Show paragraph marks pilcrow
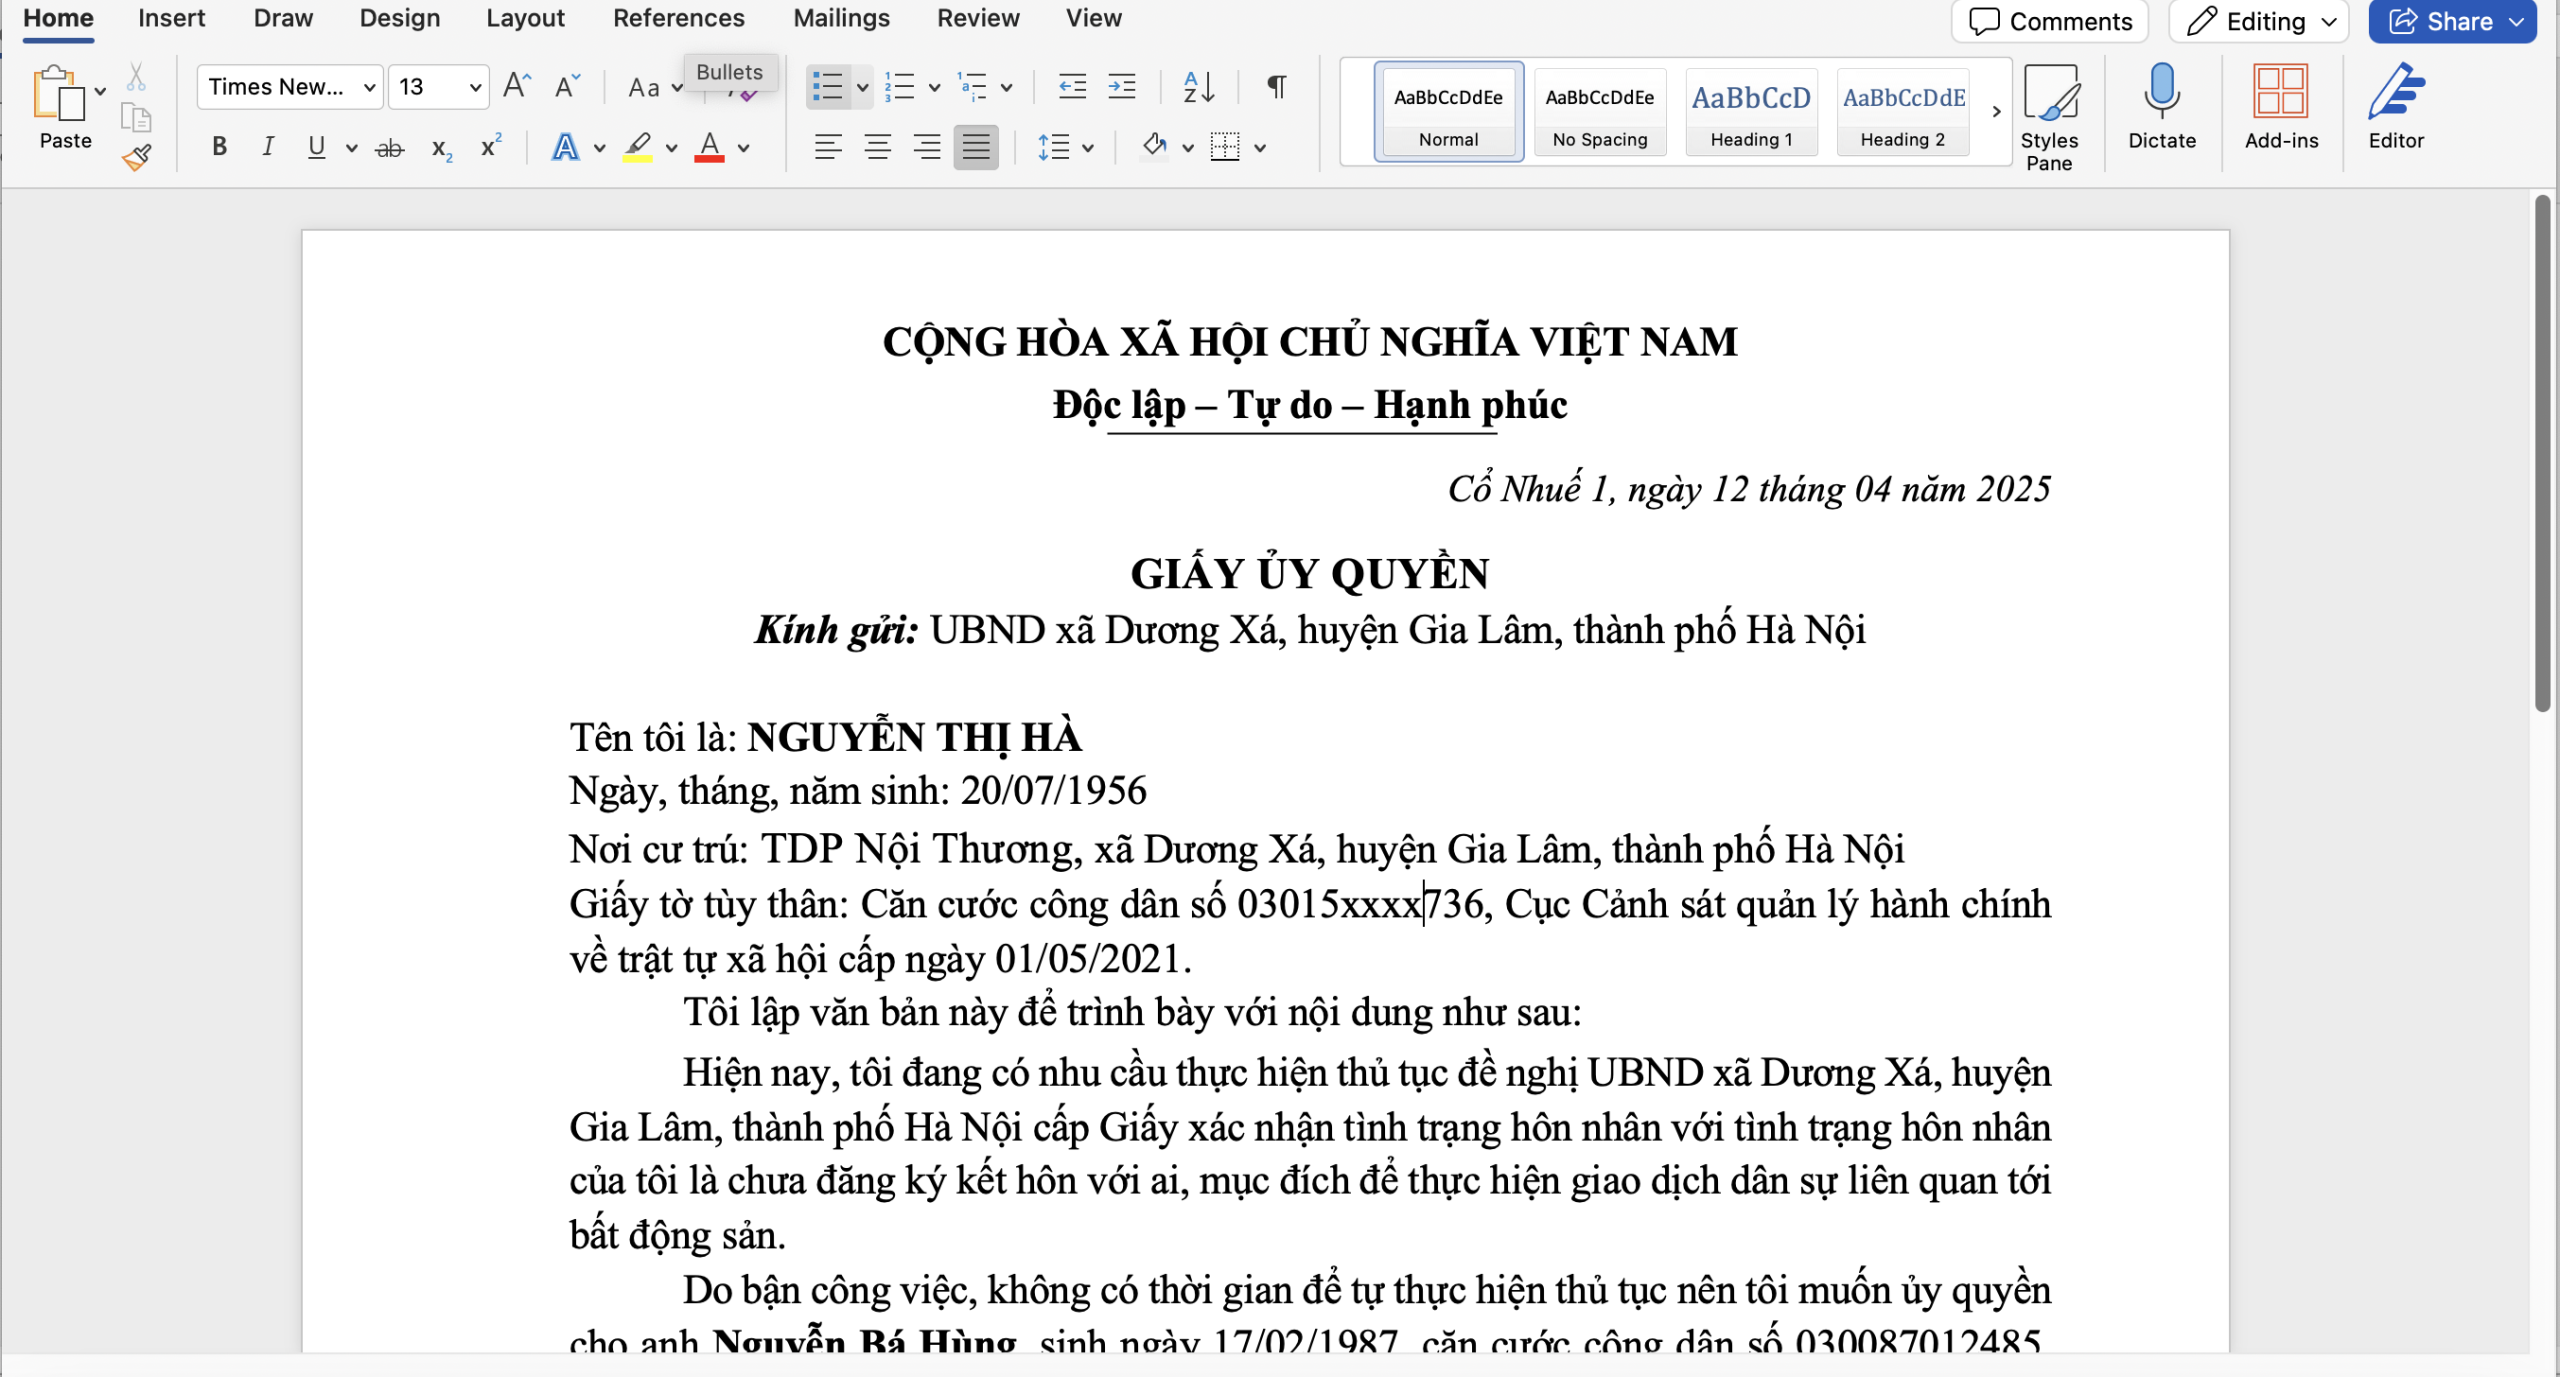This screenshot has width=2560, height=1377. pyautogui.click(x=1276, y=87)
